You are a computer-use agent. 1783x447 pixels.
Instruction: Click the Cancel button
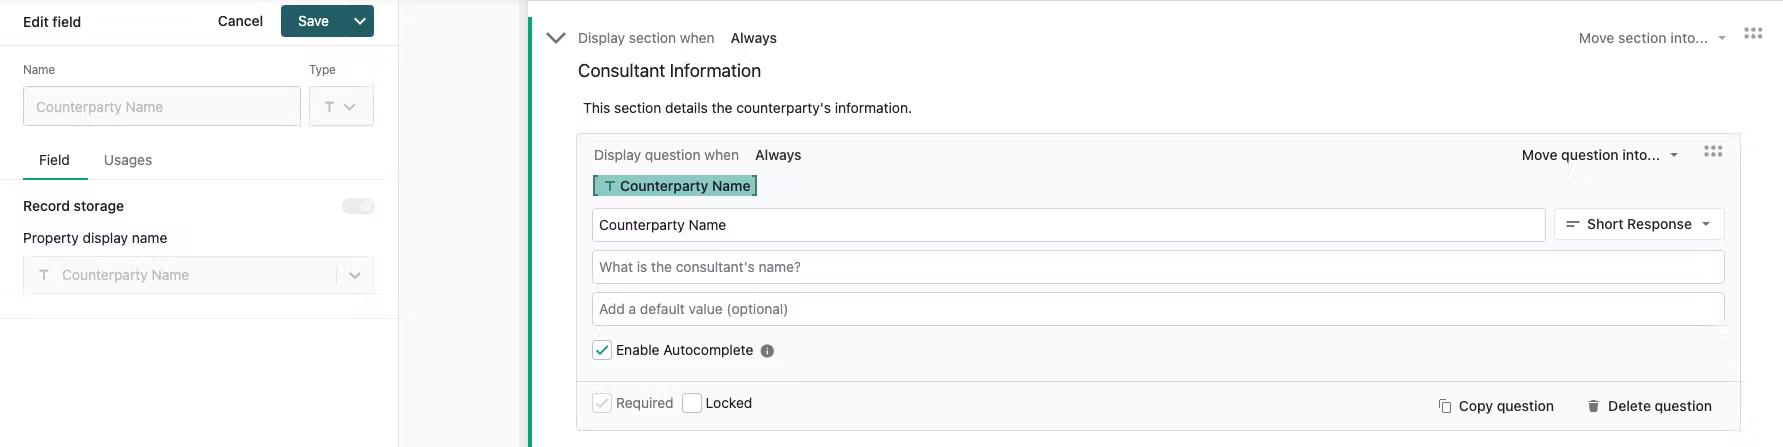pos(240,21)
